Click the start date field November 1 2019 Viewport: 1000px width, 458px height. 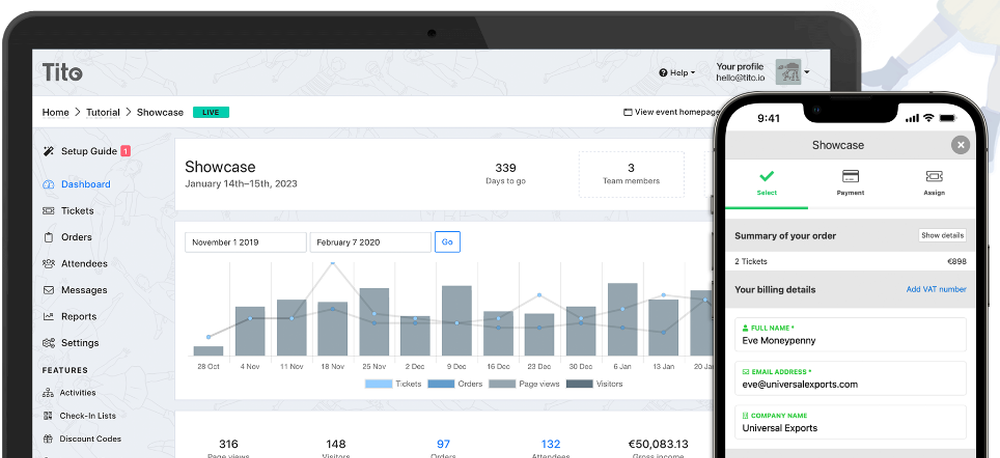pos(246,242)
